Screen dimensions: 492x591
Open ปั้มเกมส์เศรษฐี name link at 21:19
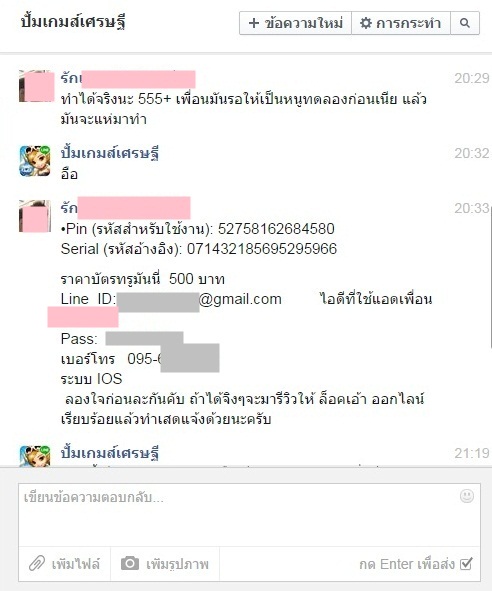click(110, 453)
